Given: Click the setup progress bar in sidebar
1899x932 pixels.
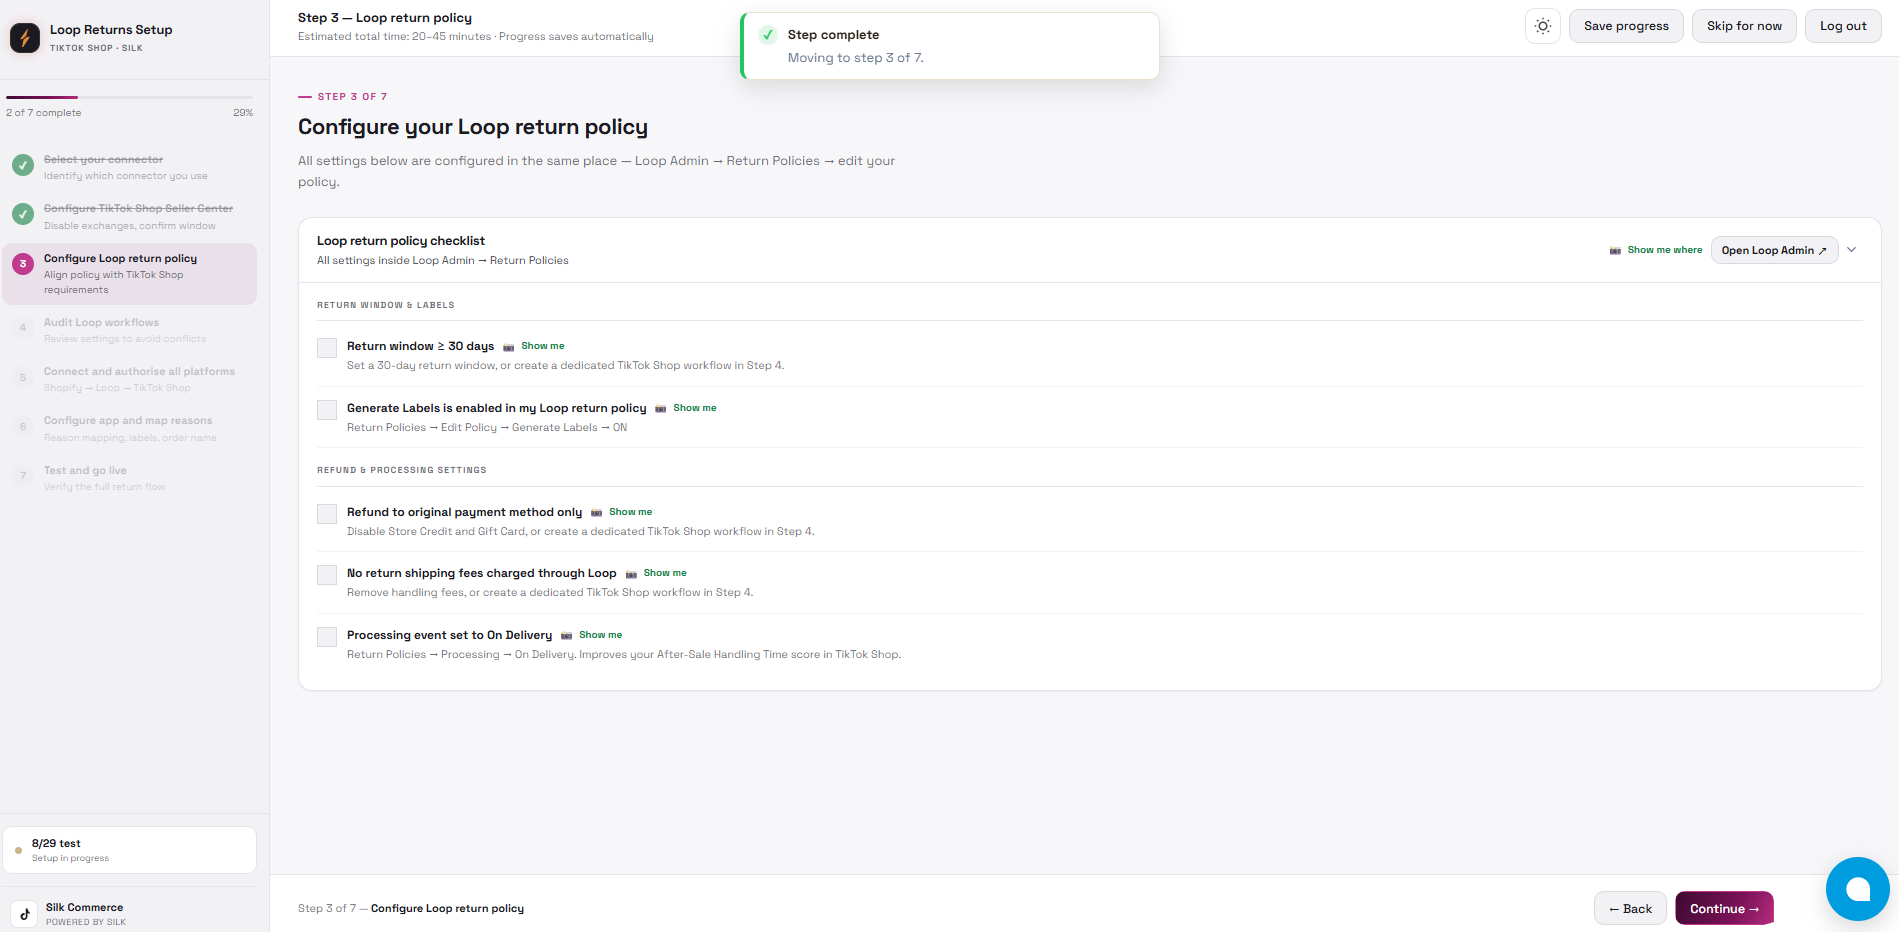Looking at the screenshot, I should click(x=129, y=97).
